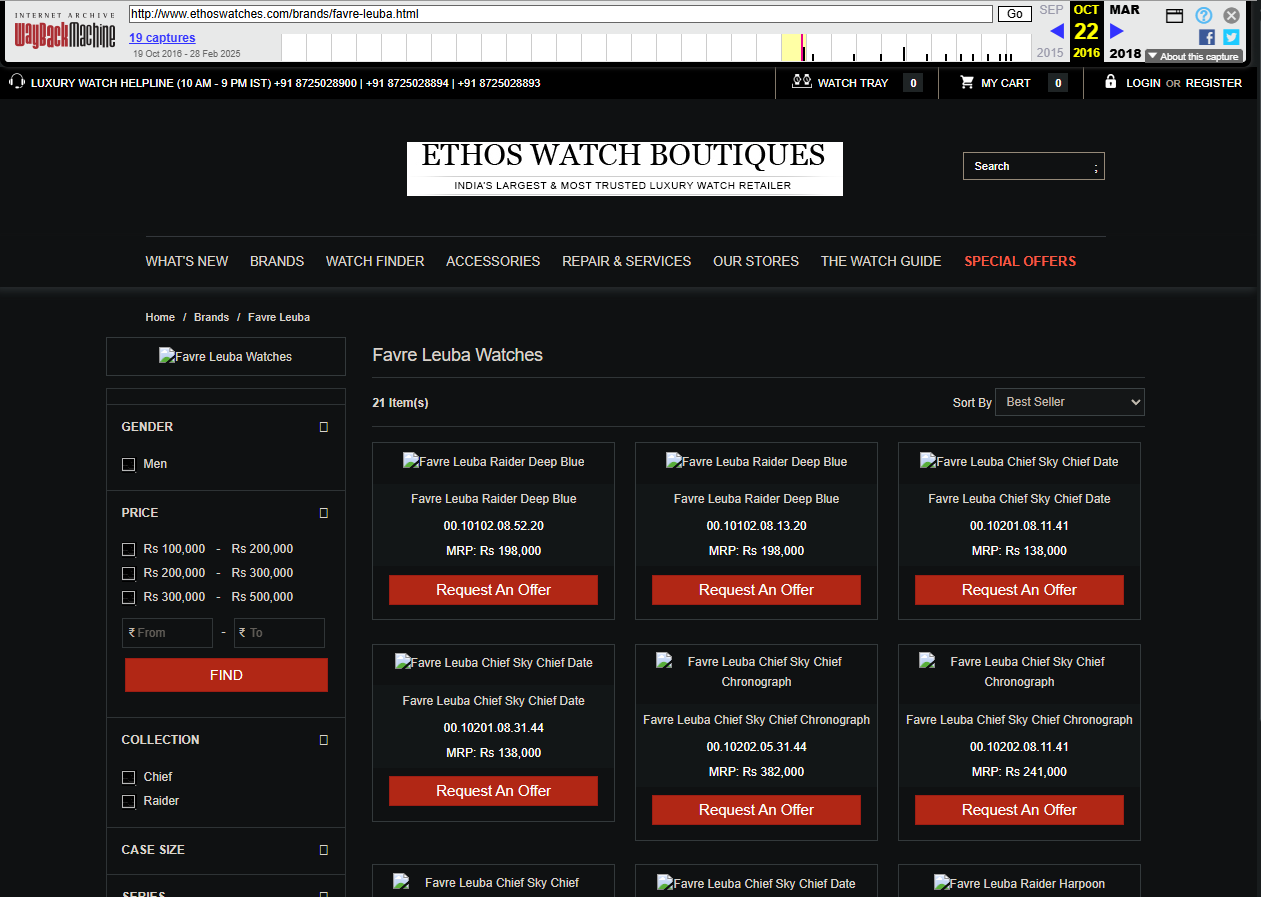Image resolution: width=1261 pixels, height=897 pixels.
Task: Close the Wayback toolbar
Action: click(1232, 15)
